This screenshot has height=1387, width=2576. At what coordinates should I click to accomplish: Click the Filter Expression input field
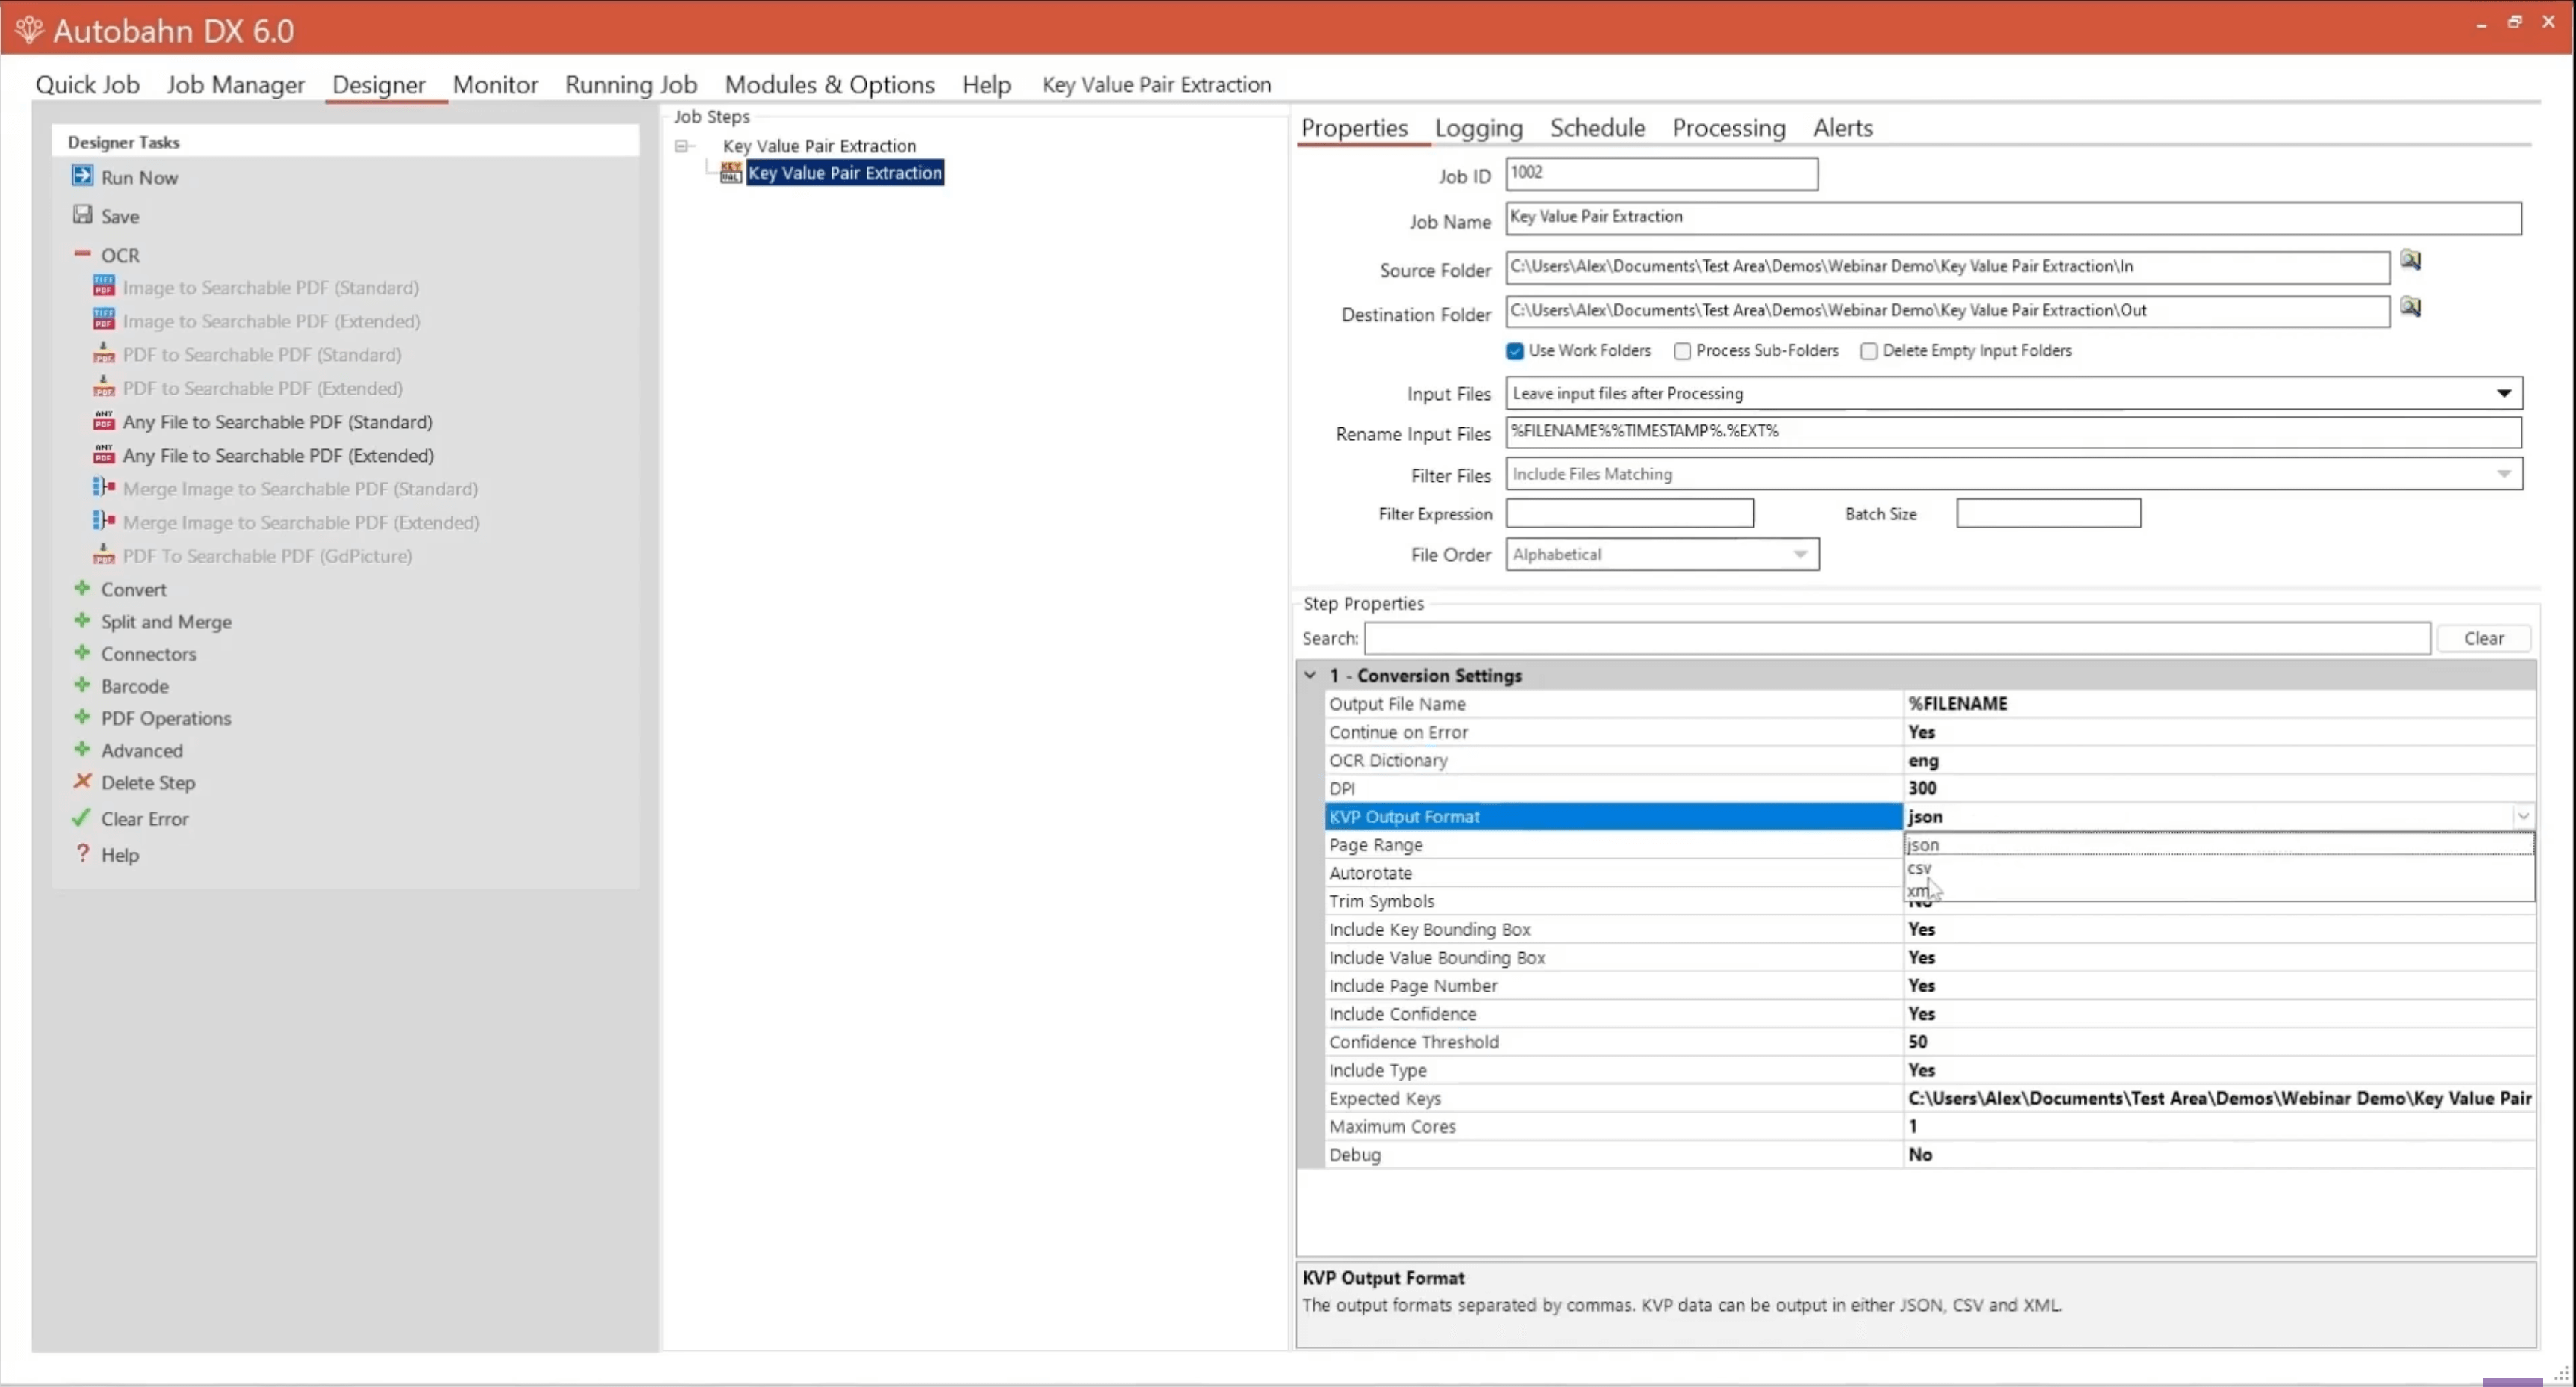tap(1629, 513)
